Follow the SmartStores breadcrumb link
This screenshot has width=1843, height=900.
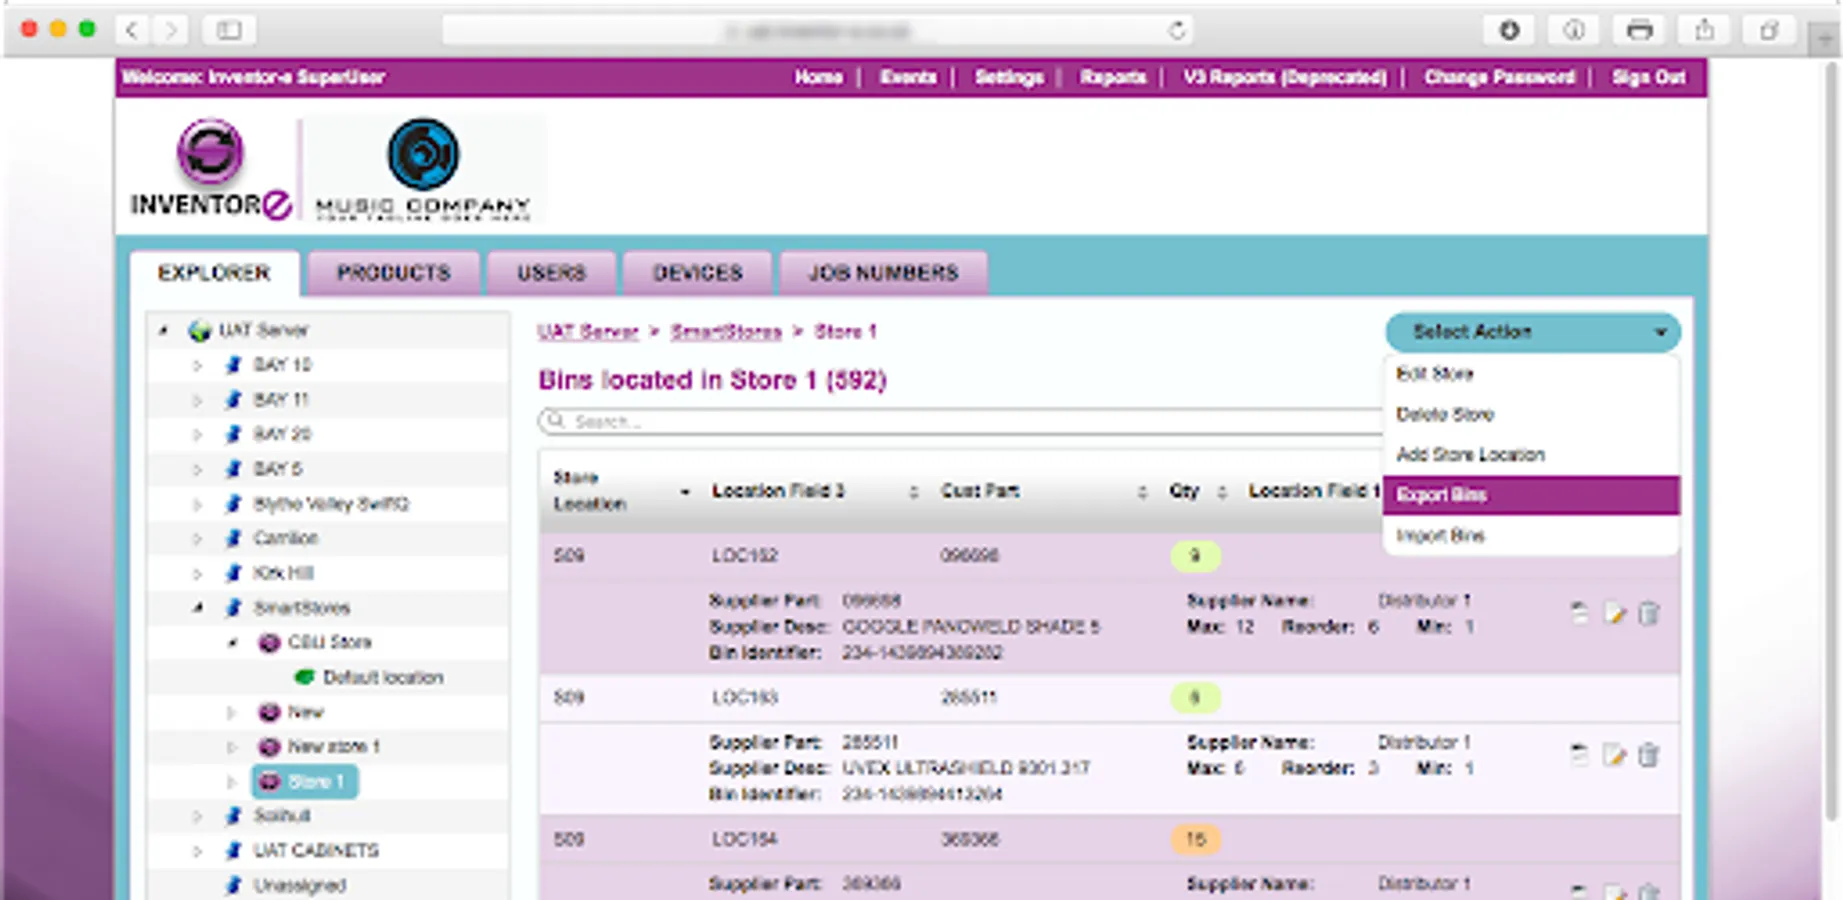tap(726, 331)
